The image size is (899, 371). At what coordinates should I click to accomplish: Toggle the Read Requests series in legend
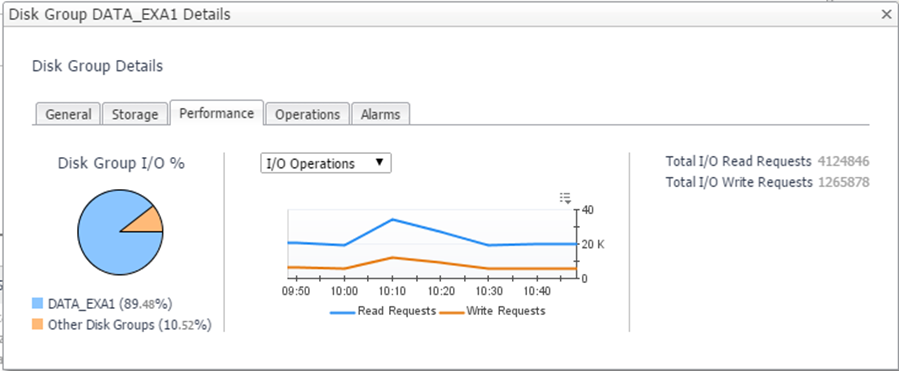click(x=383, y=311)
